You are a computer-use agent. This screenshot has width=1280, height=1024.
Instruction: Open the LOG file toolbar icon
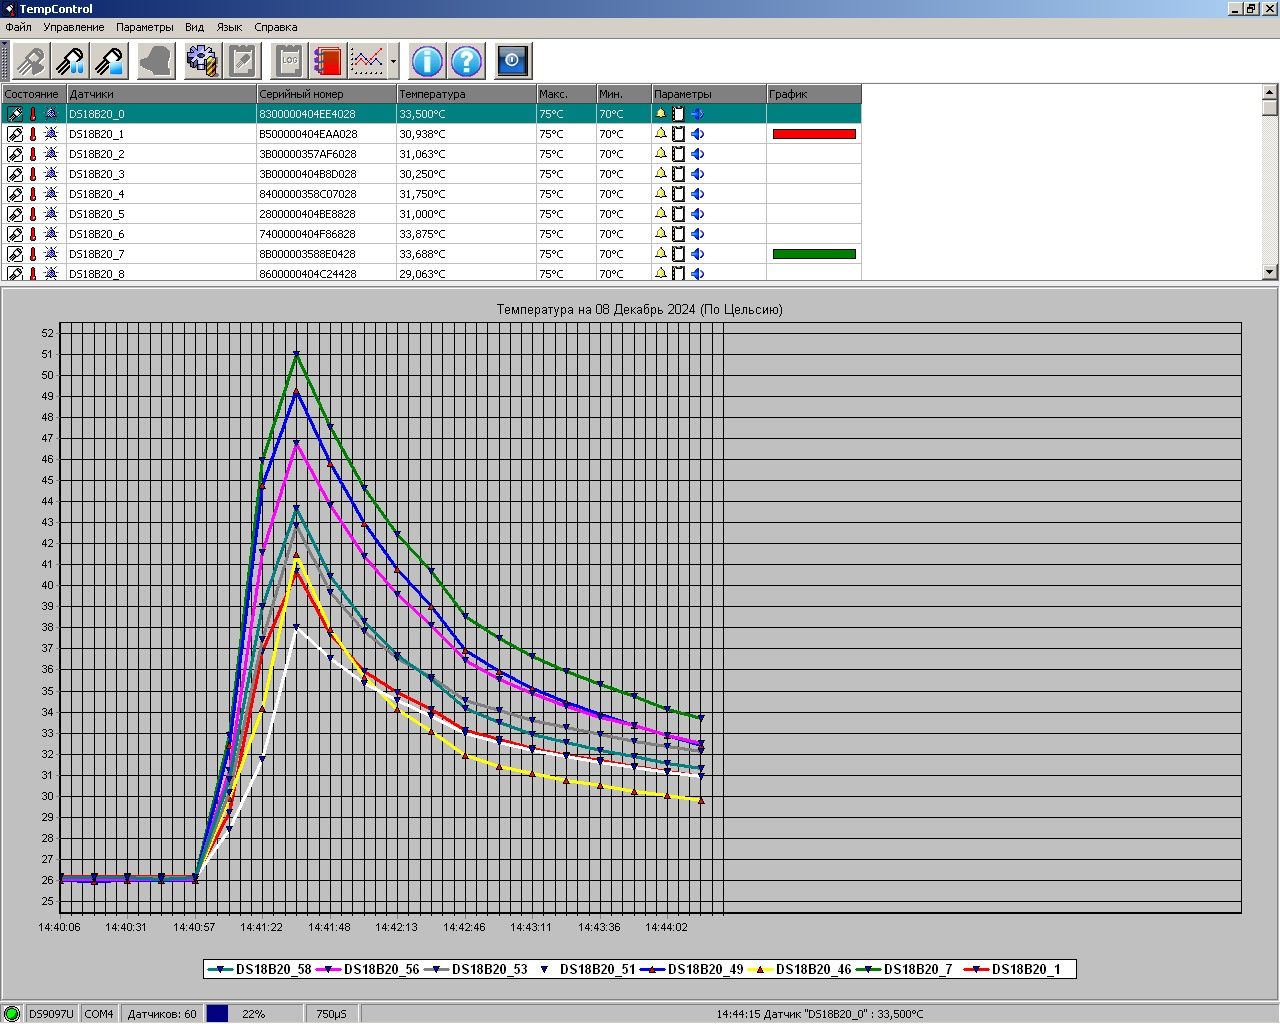click(x=289, y=61)
